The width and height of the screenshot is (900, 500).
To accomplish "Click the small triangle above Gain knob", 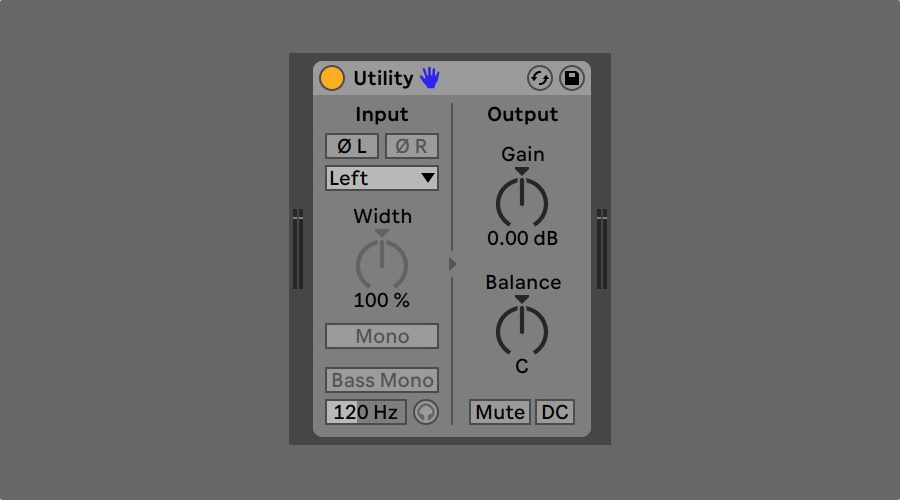I will tap(522, 171).
